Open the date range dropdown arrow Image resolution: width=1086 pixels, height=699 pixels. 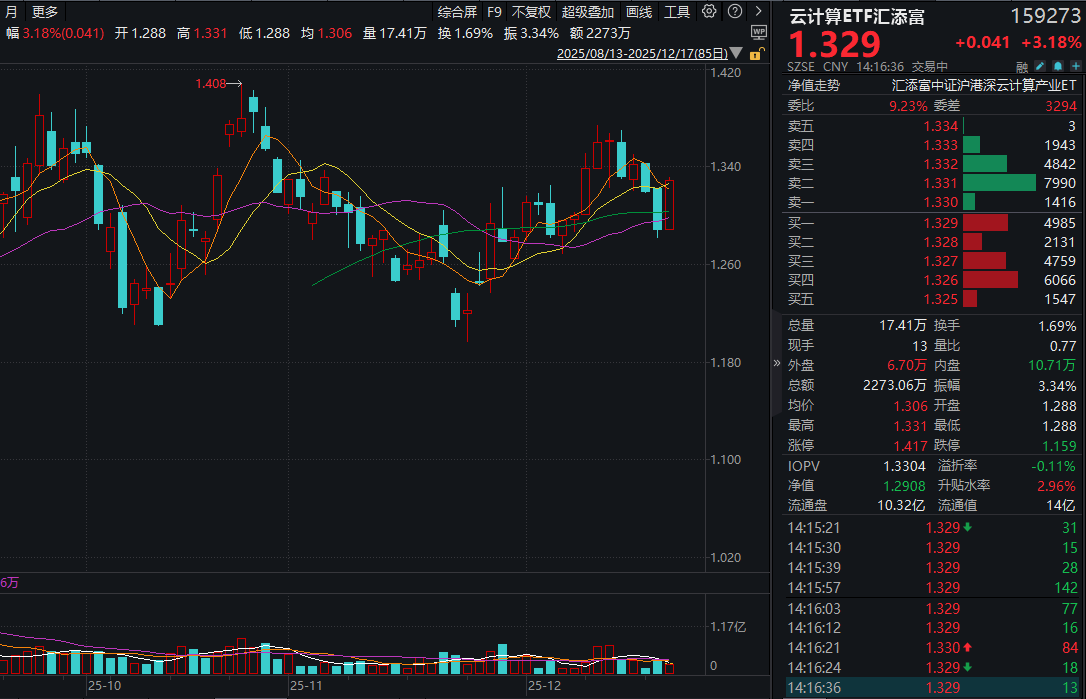pyautogui.click(x=736, y=54)
